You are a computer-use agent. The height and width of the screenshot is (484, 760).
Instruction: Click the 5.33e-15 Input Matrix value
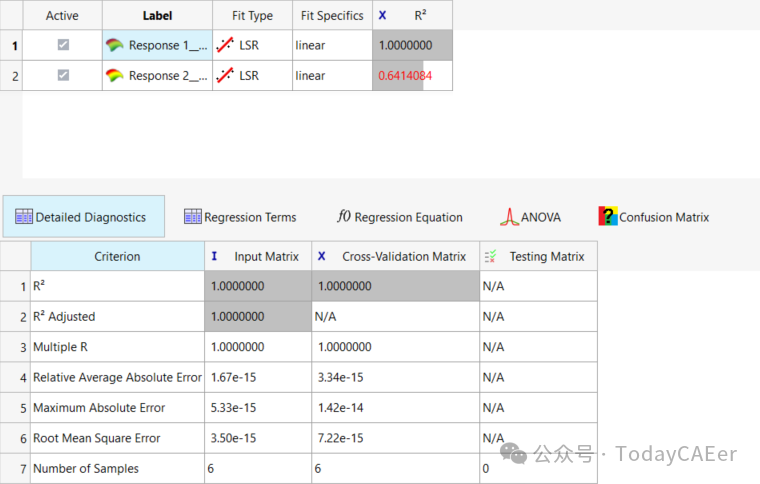click(233, 407)
